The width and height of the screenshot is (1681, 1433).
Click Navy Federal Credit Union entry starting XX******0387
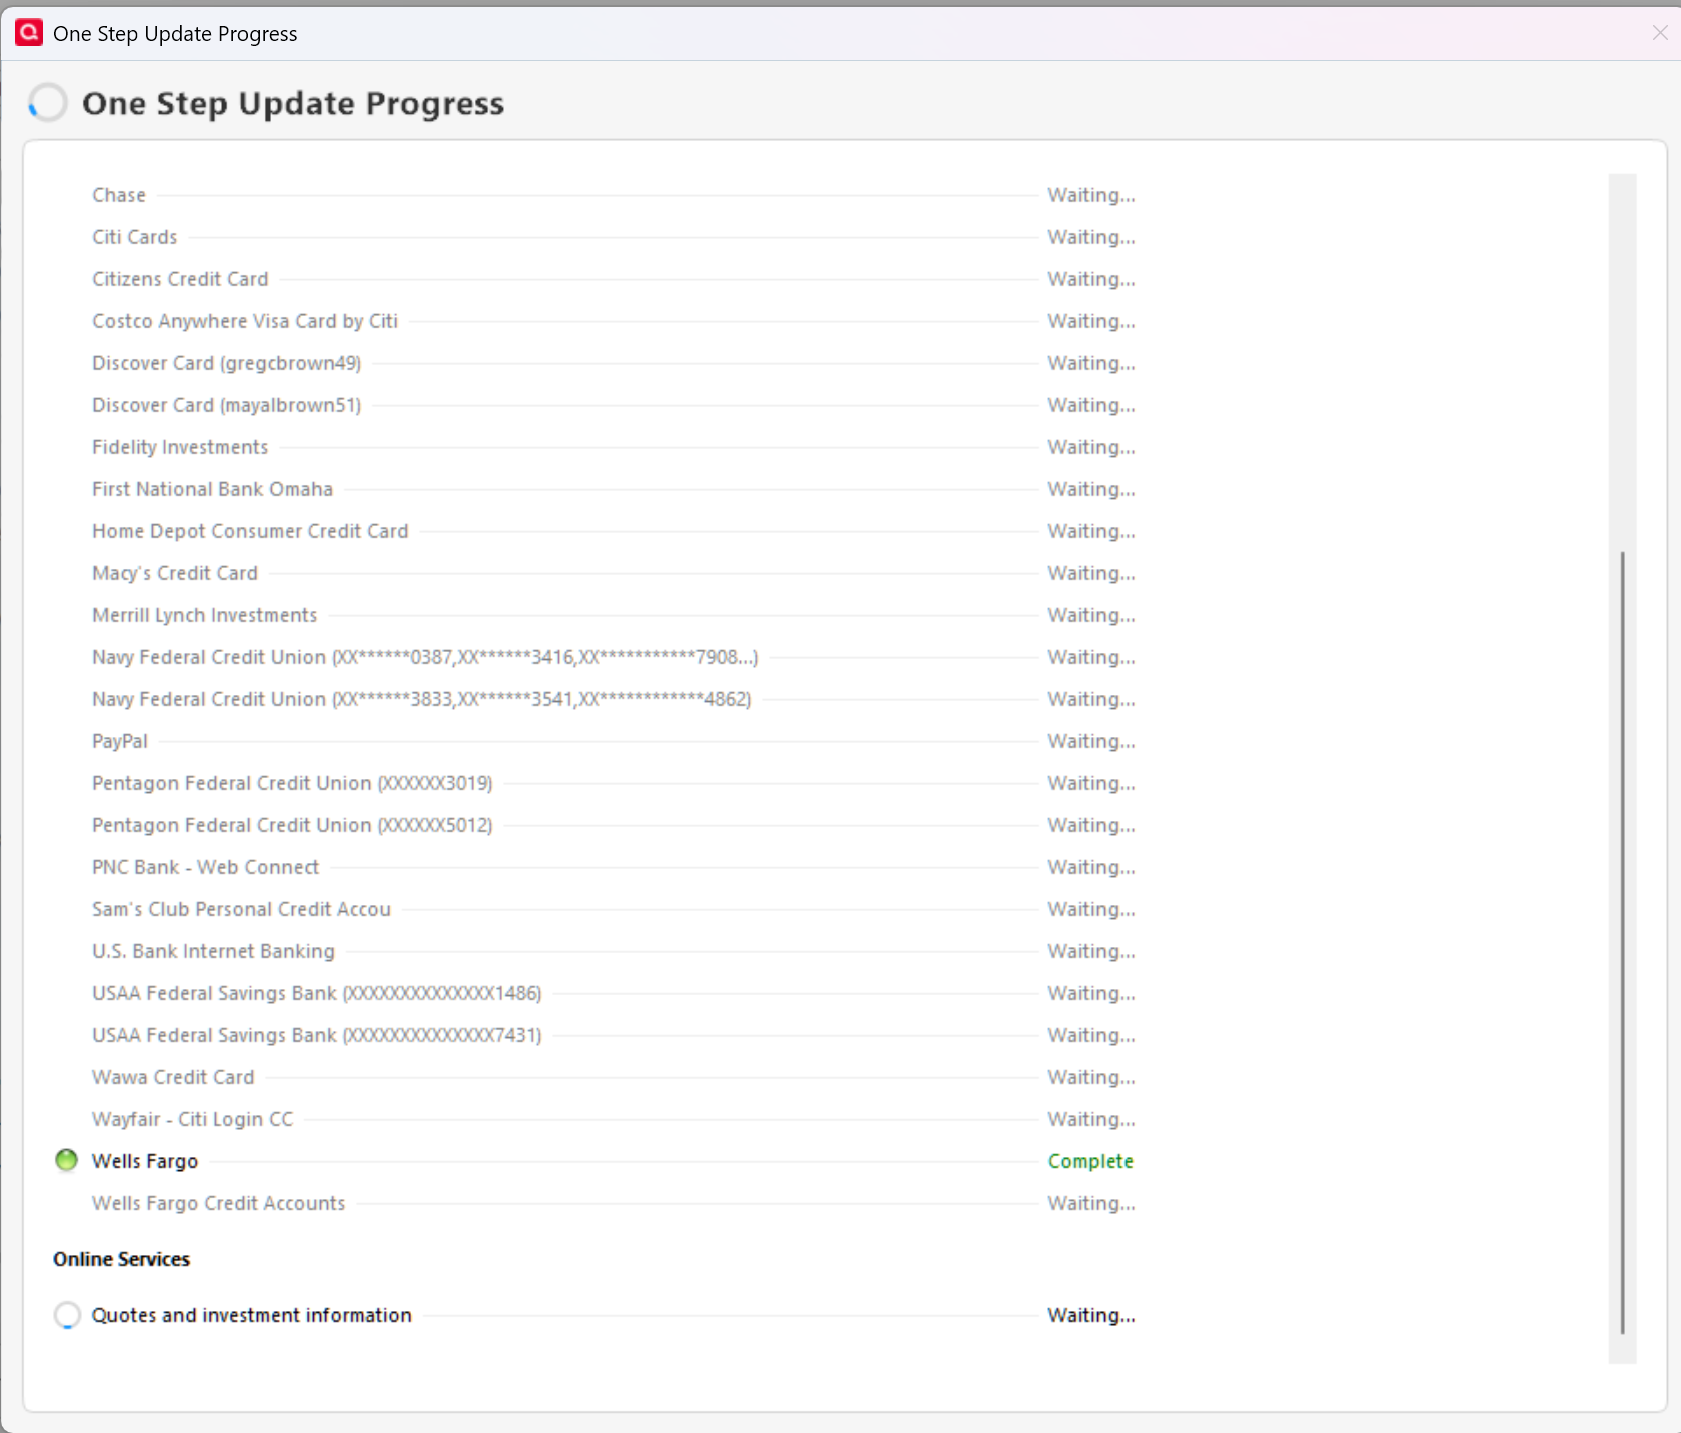point(425,657)
